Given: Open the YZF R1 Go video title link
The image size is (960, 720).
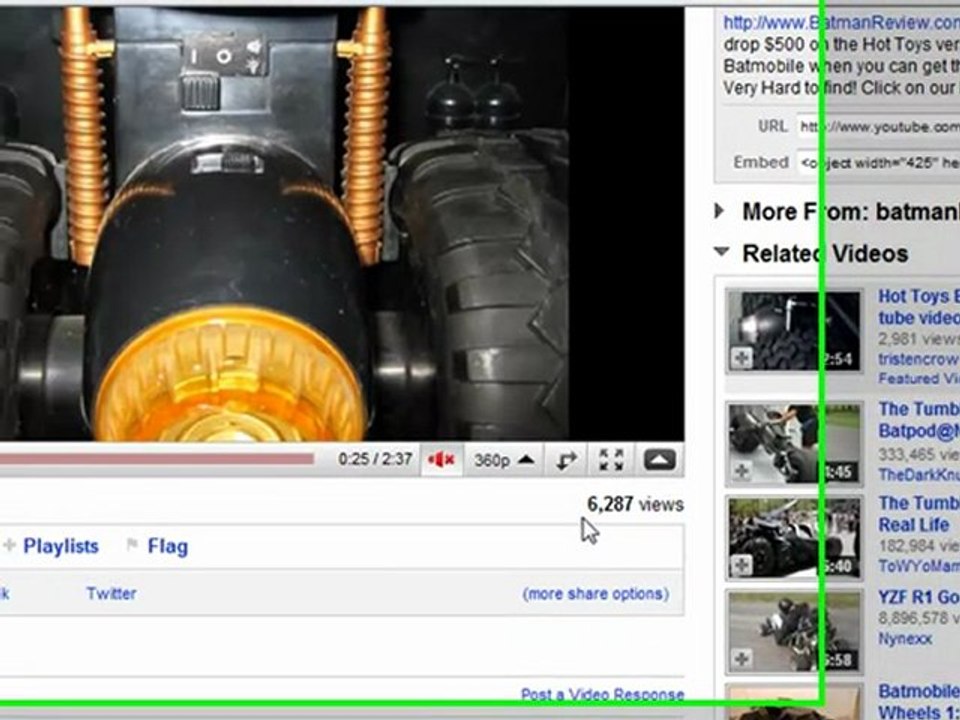Looking at the screenshot, I should (919, 598).
